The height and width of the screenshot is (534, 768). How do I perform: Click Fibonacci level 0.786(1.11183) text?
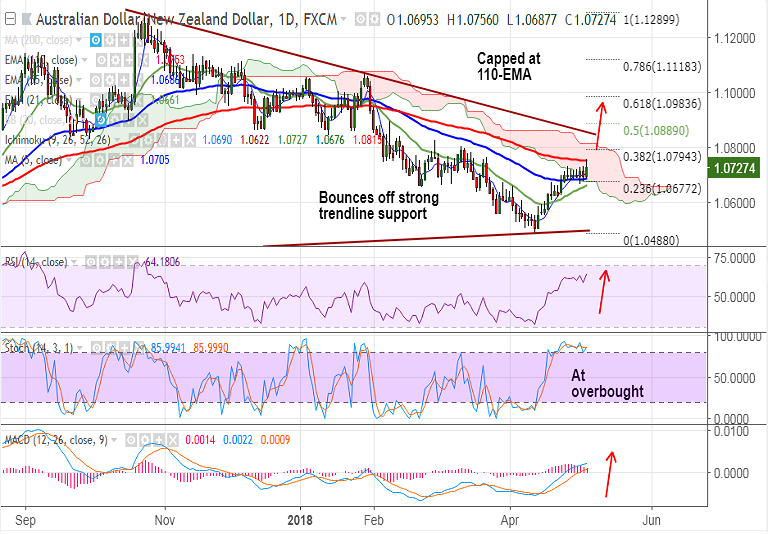click(x=662, y=67)
